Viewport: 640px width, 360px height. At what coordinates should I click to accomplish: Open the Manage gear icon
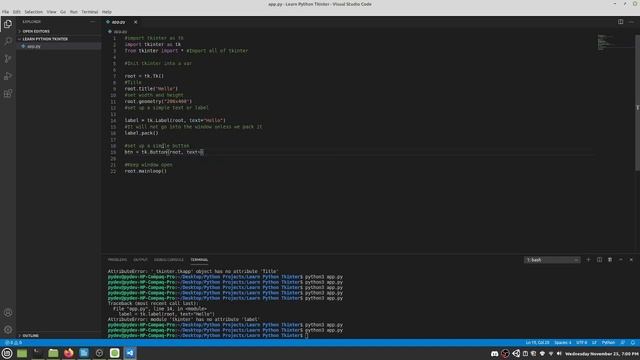(x=8, y=329)
